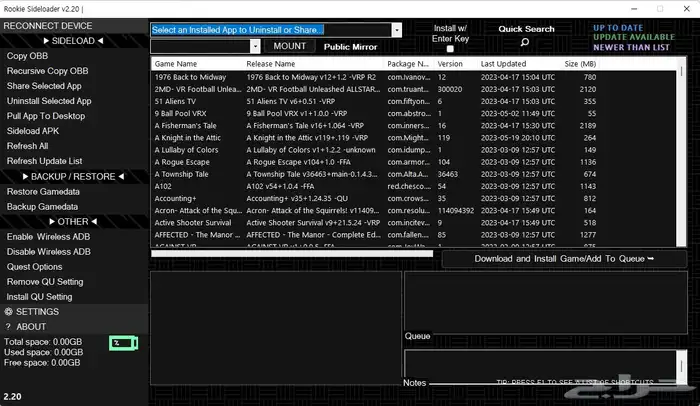
Task: Click inside the Notes text box
Action: pos(540,367)
